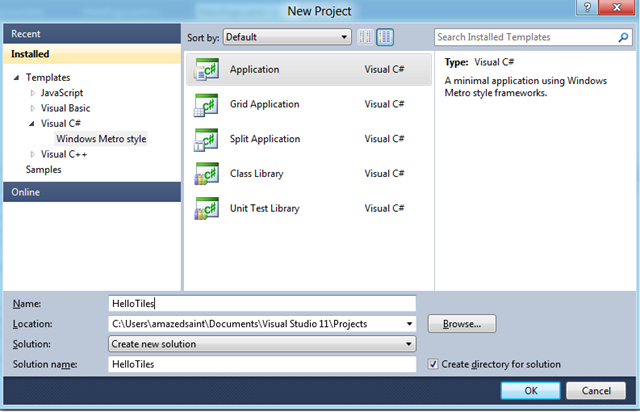This screenshot has width=640, height=412.
Task: Focus the Name input field
Action: coord(262,303)
